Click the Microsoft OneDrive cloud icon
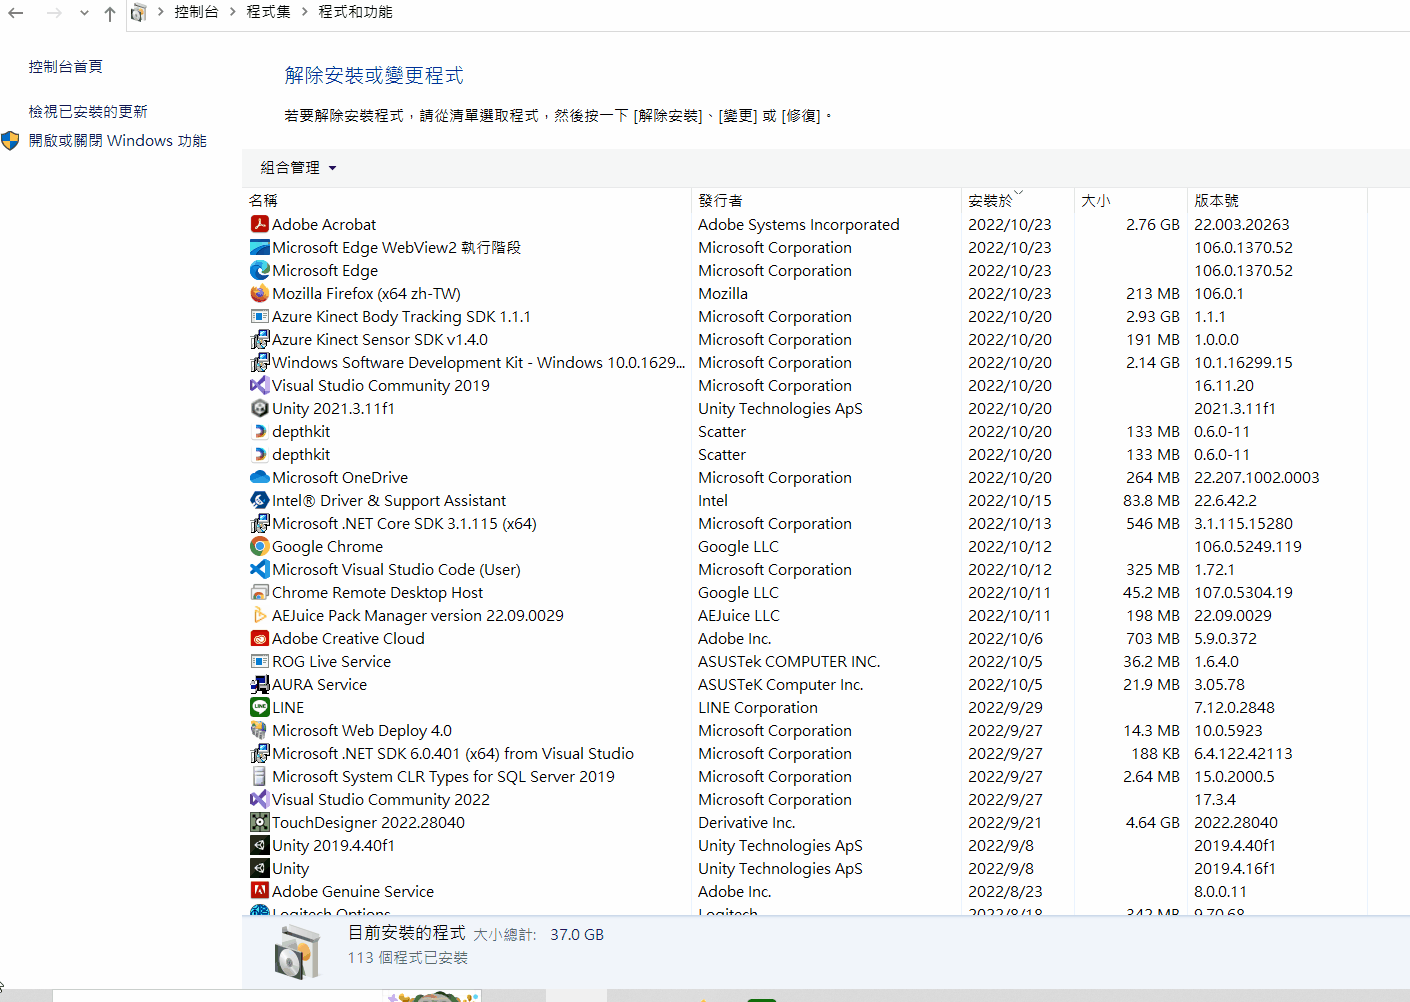Viewport: 1410px width, 1002px height. point(260,477)
